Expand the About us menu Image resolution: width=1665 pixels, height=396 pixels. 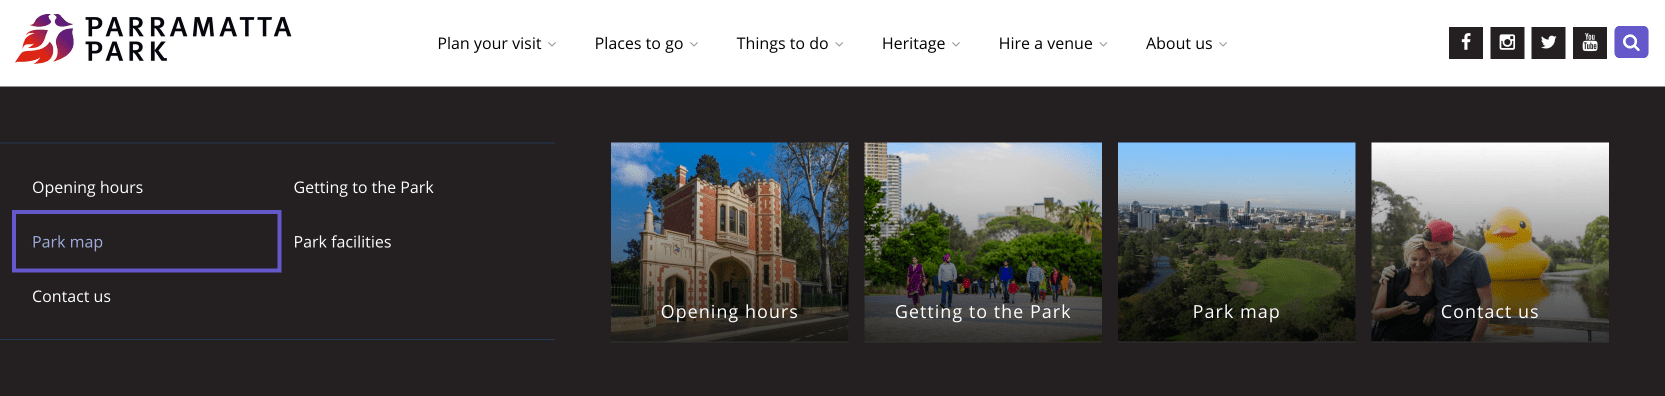tap(1187, 43)
